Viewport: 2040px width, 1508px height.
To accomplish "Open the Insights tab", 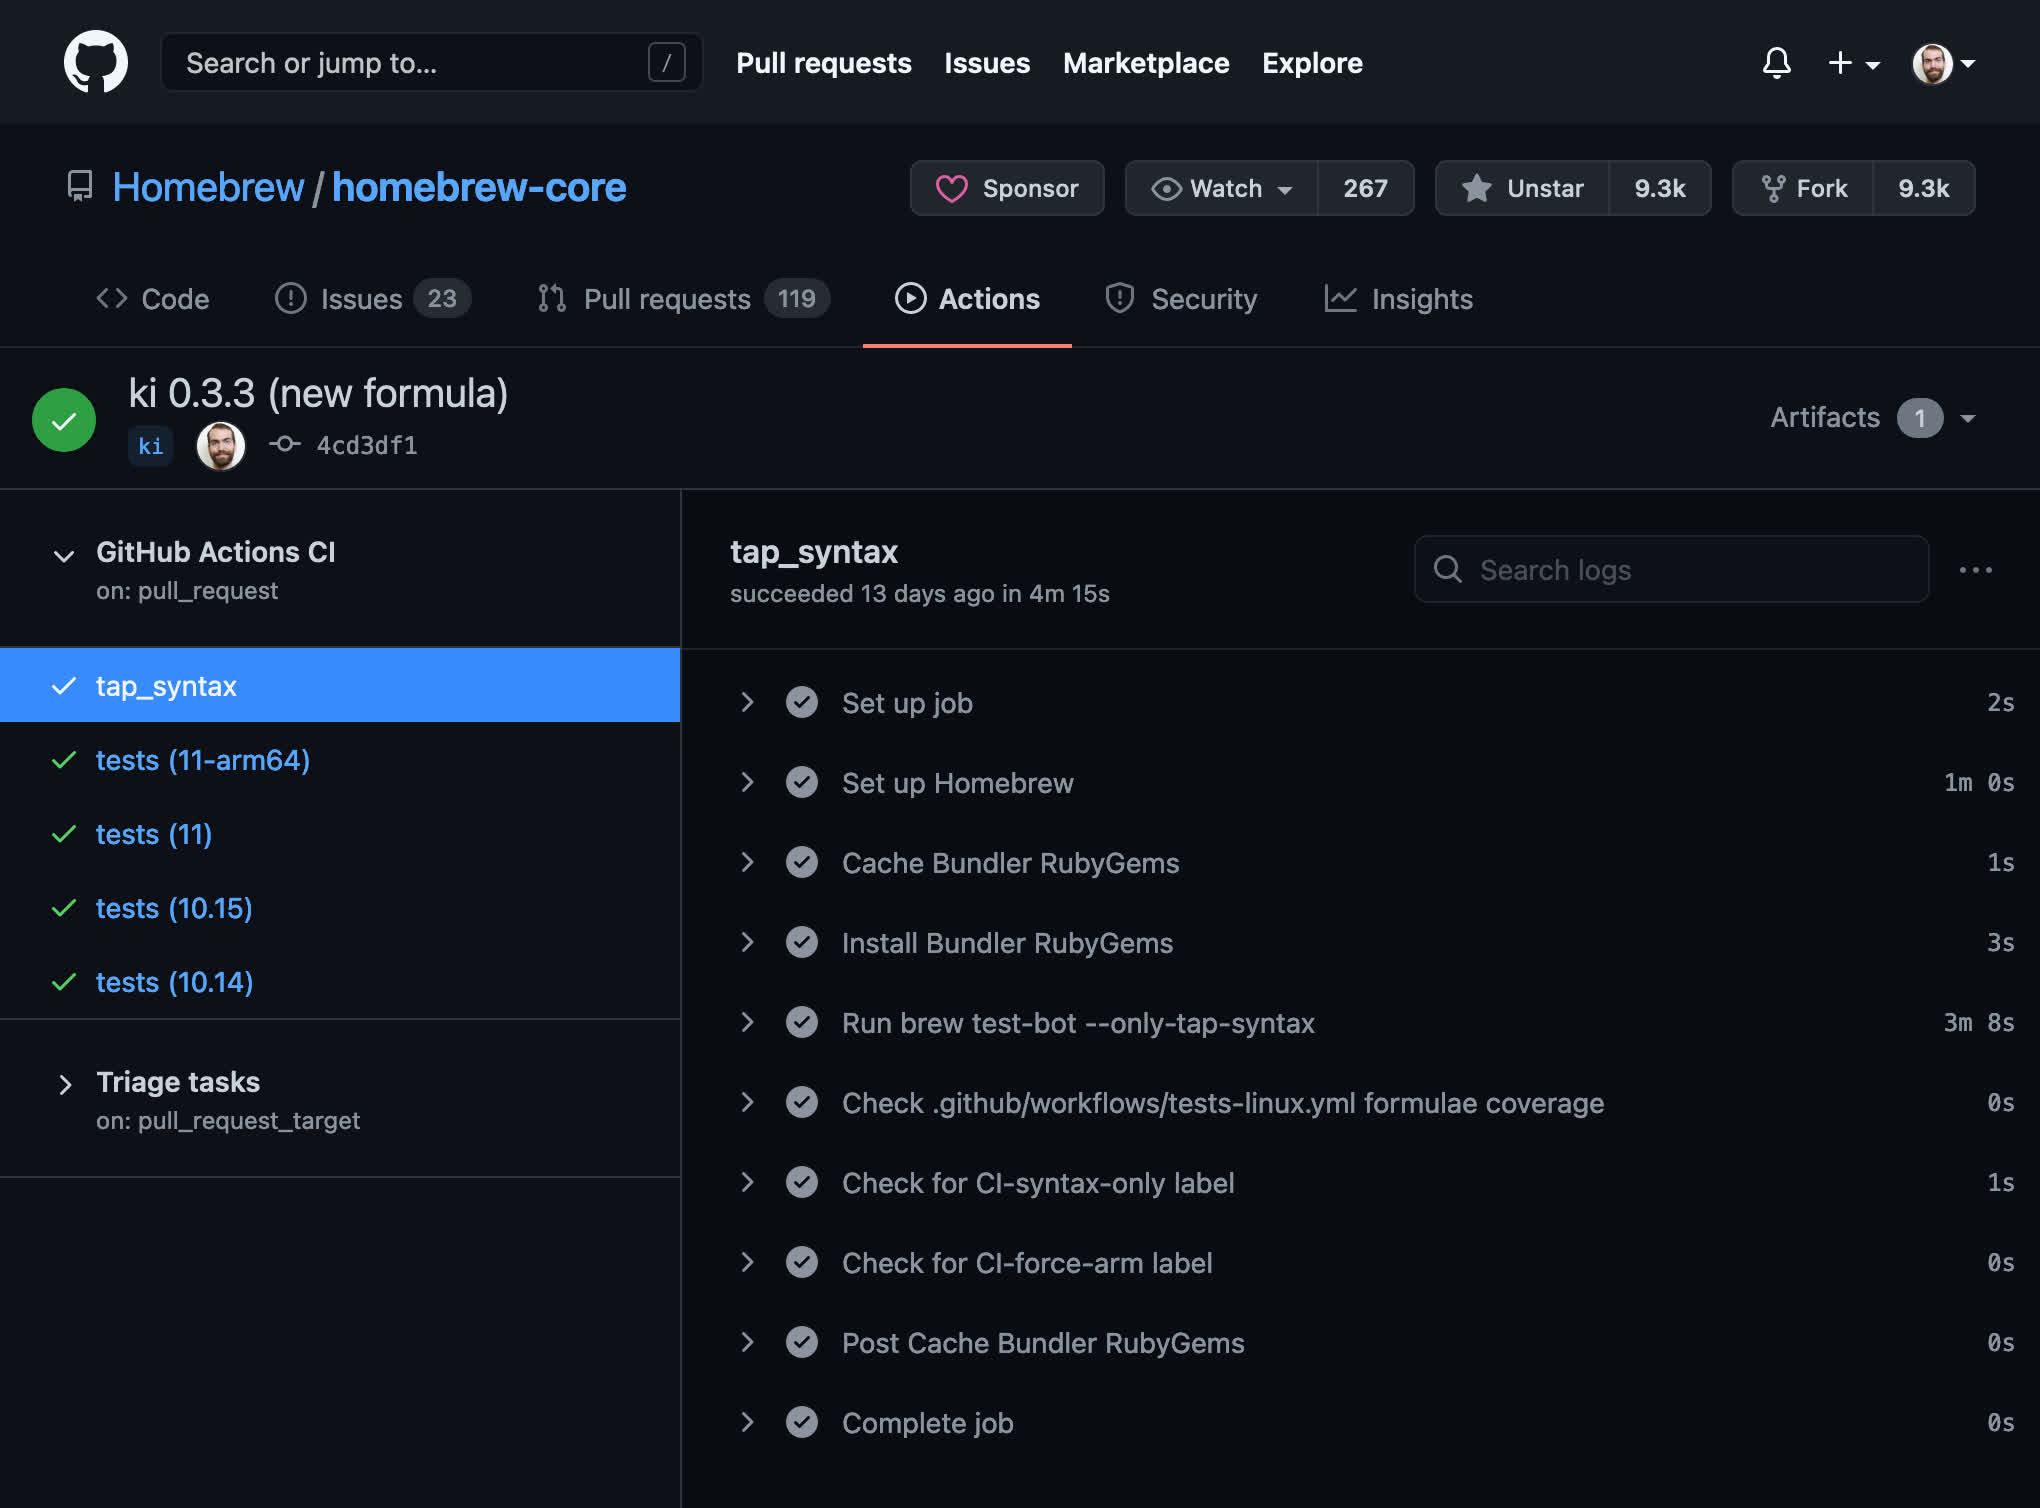I will (x=1398, y=298).
